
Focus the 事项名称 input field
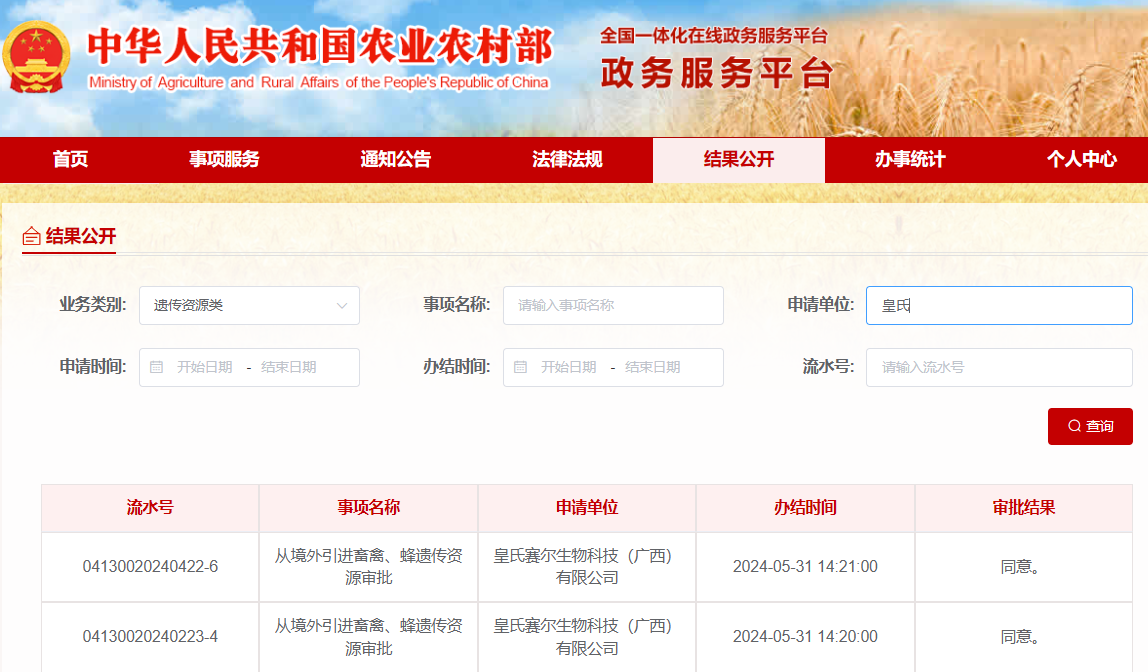click(613, 305)
